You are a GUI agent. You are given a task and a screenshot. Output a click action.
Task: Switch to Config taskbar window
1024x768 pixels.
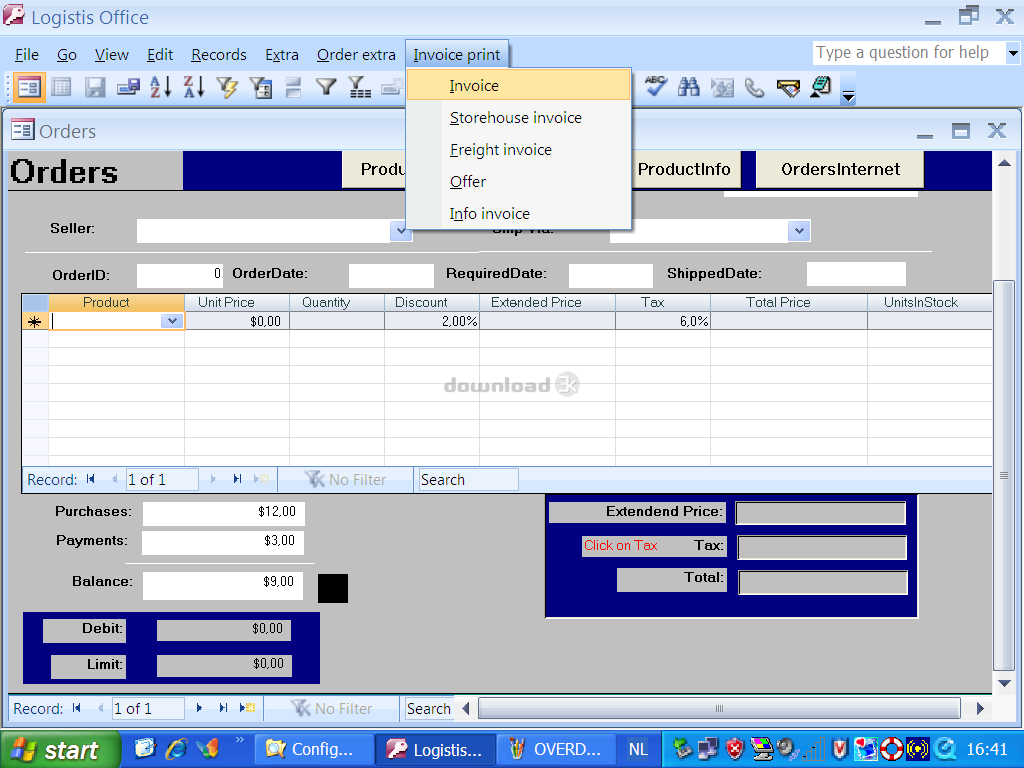pos(313,749)
